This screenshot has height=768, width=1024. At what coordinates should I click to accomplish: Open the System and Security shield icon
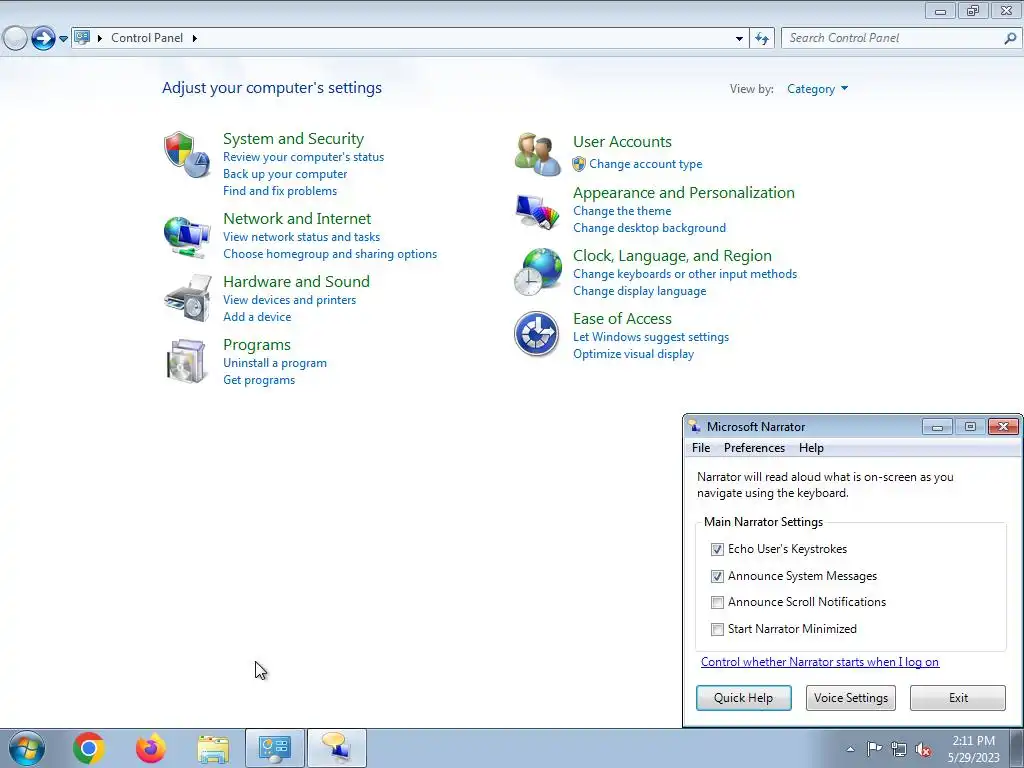click(187, 155)
